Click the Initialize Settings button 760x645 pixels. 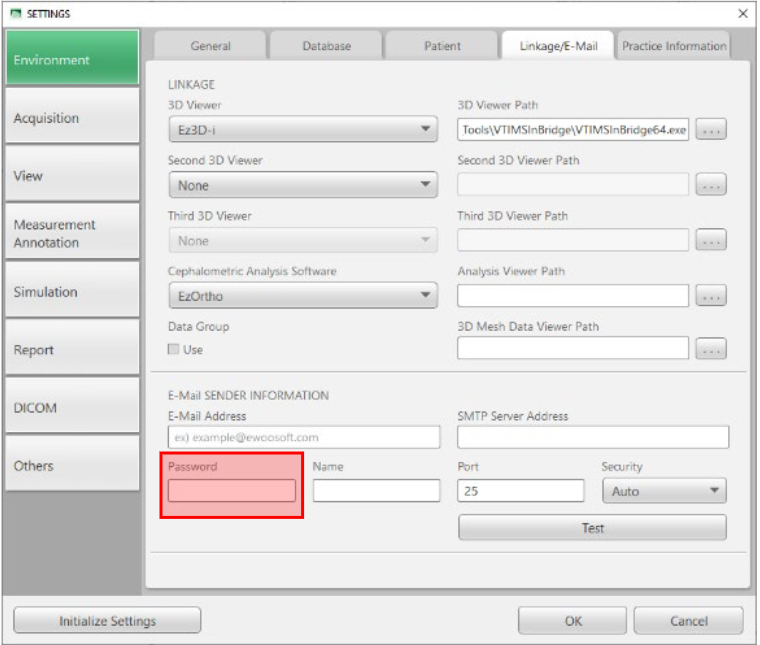(x=107, y=621)
